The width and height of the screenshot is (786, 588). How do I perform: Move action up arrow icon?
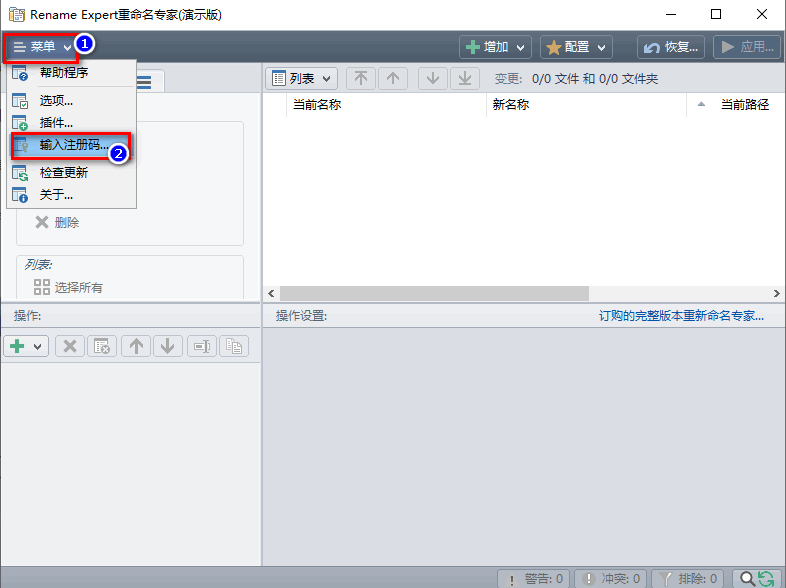[136, 346]
